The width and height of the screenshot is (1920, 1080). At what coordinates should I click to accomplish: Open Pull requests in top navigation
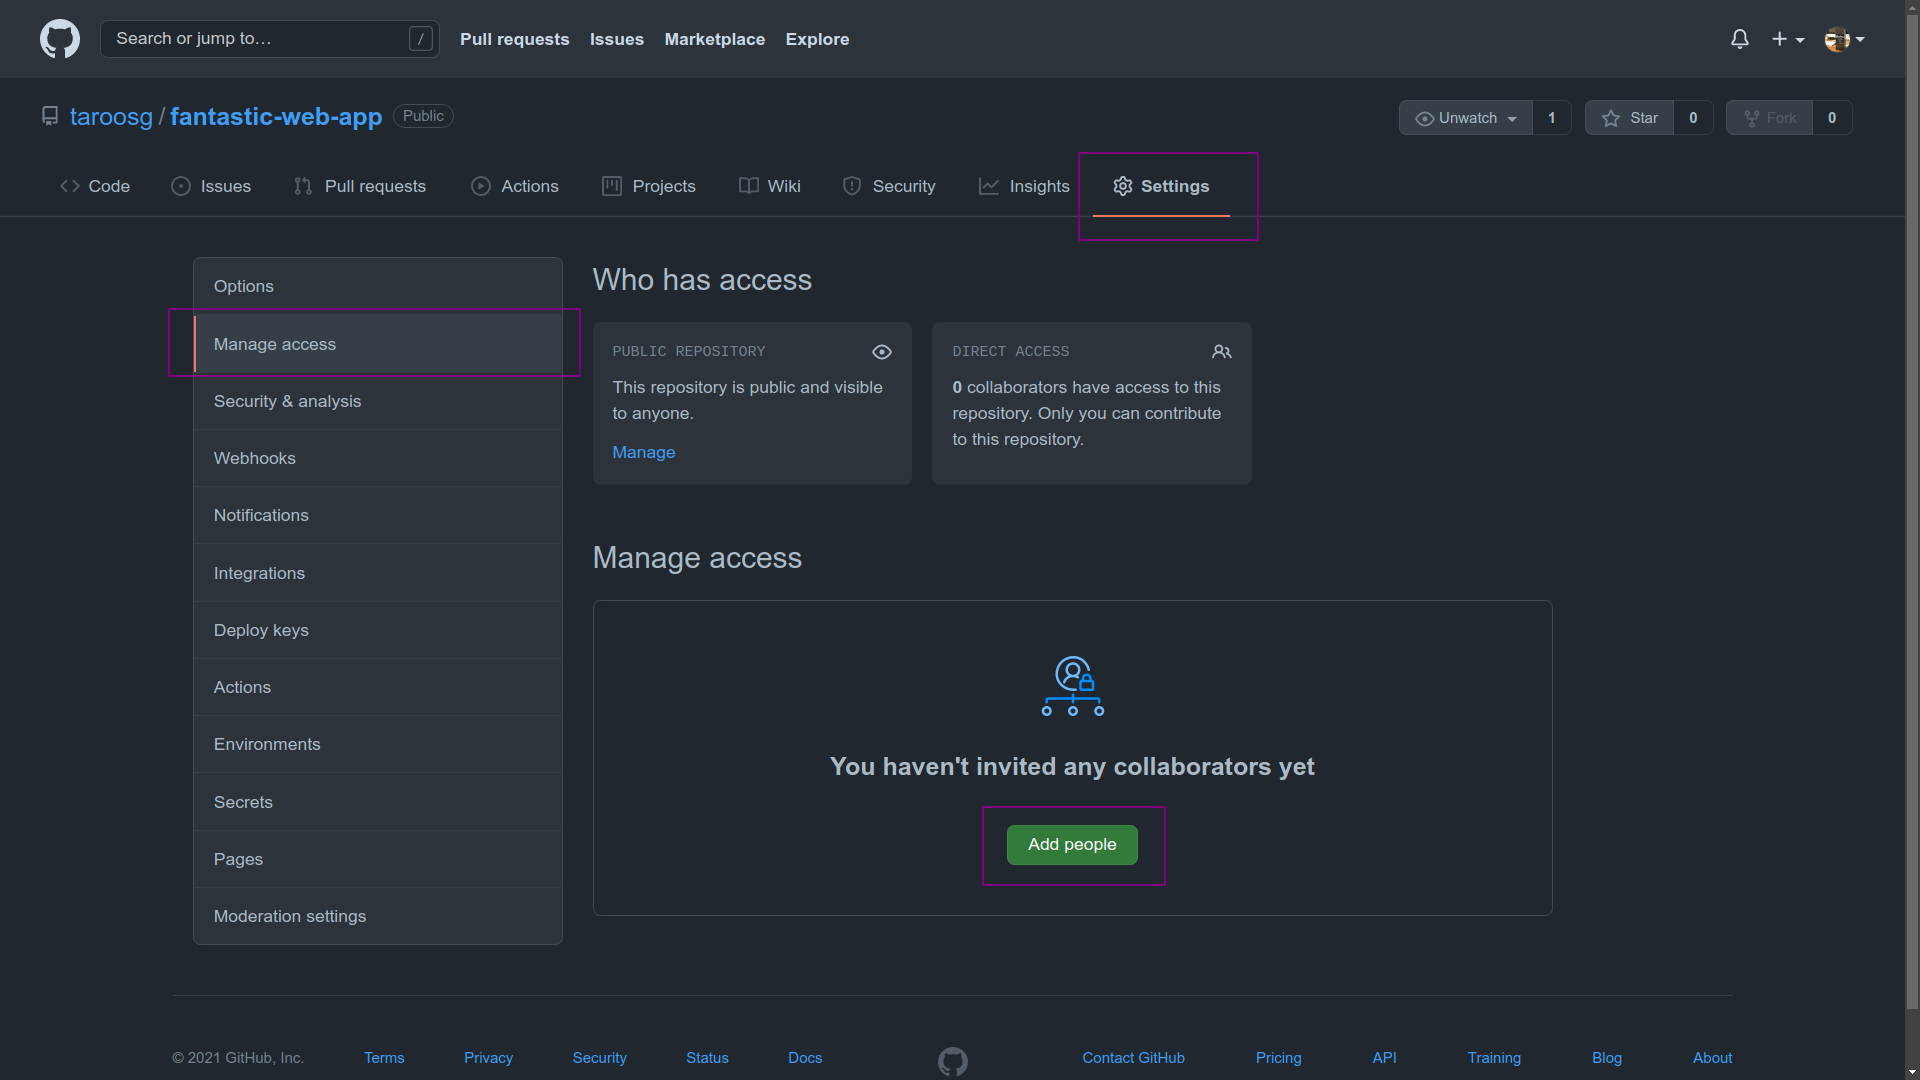[515, 39]
